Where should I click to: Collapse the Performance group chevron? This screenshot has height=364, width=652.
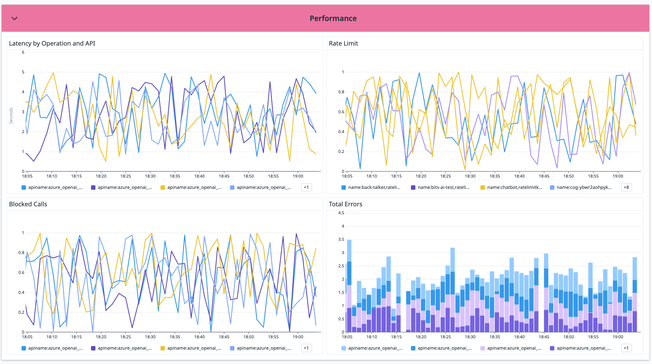point(15,18)
